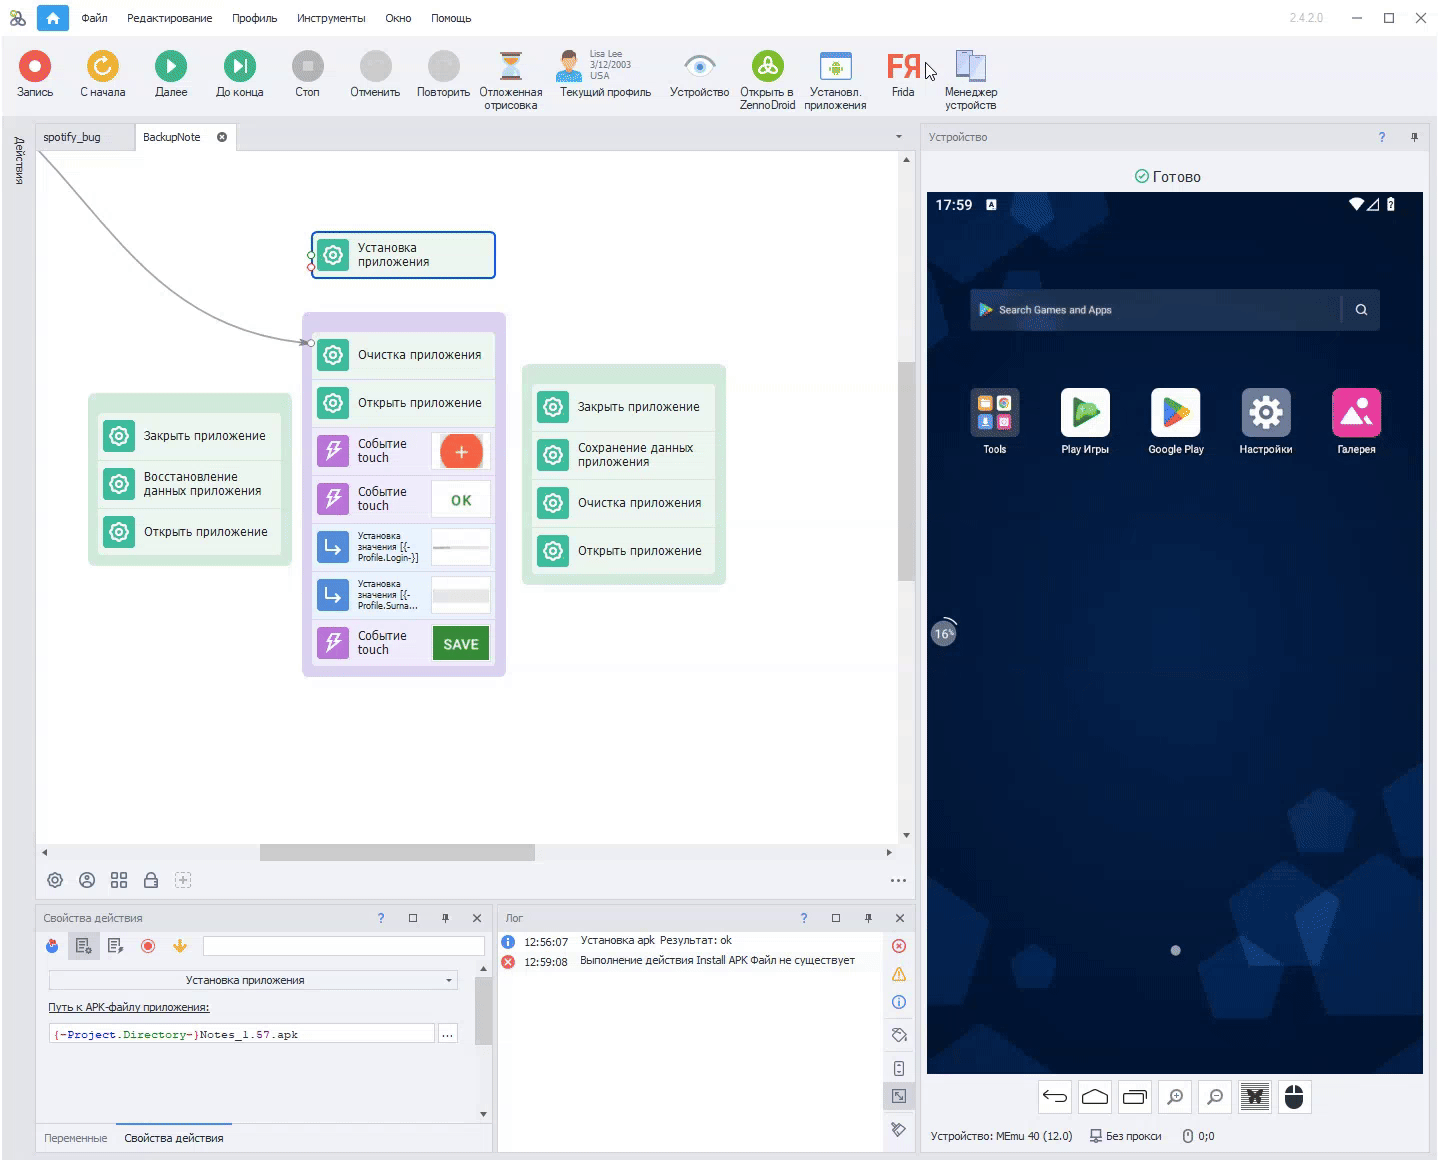Run До конца toolbar button

[x=239, y=67]
